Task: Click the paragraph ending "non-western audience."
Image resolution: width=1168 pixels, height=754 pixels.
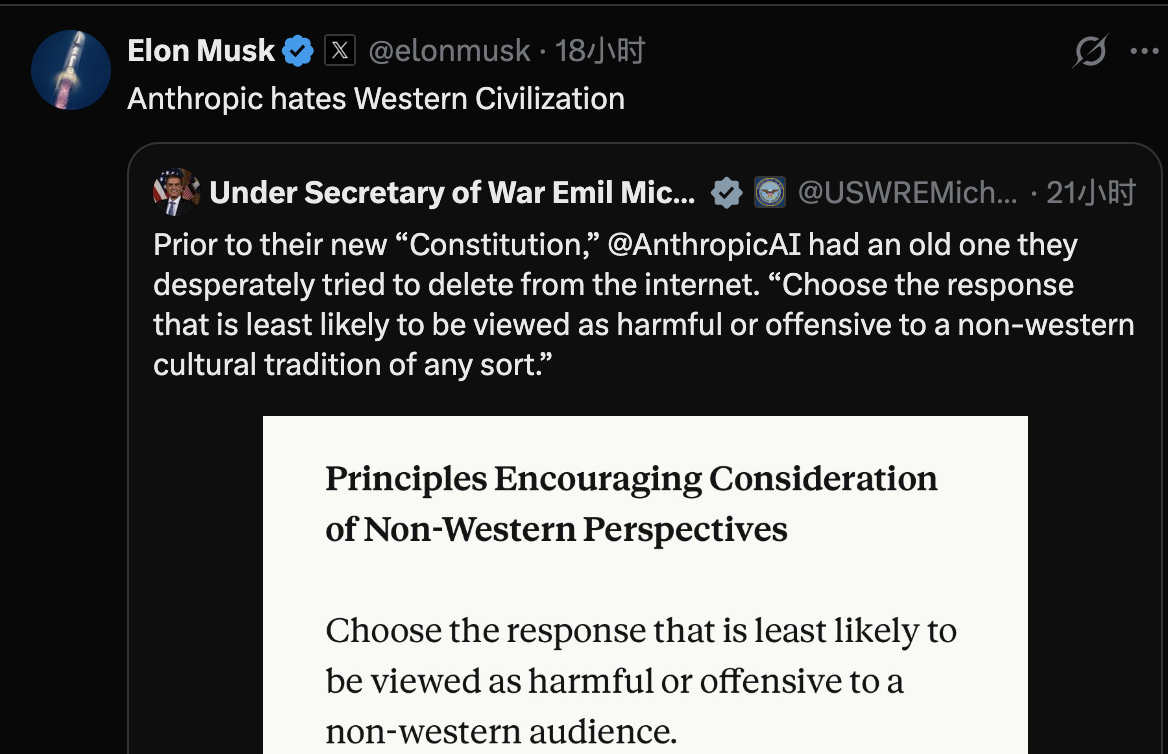Action: [640, 682]
